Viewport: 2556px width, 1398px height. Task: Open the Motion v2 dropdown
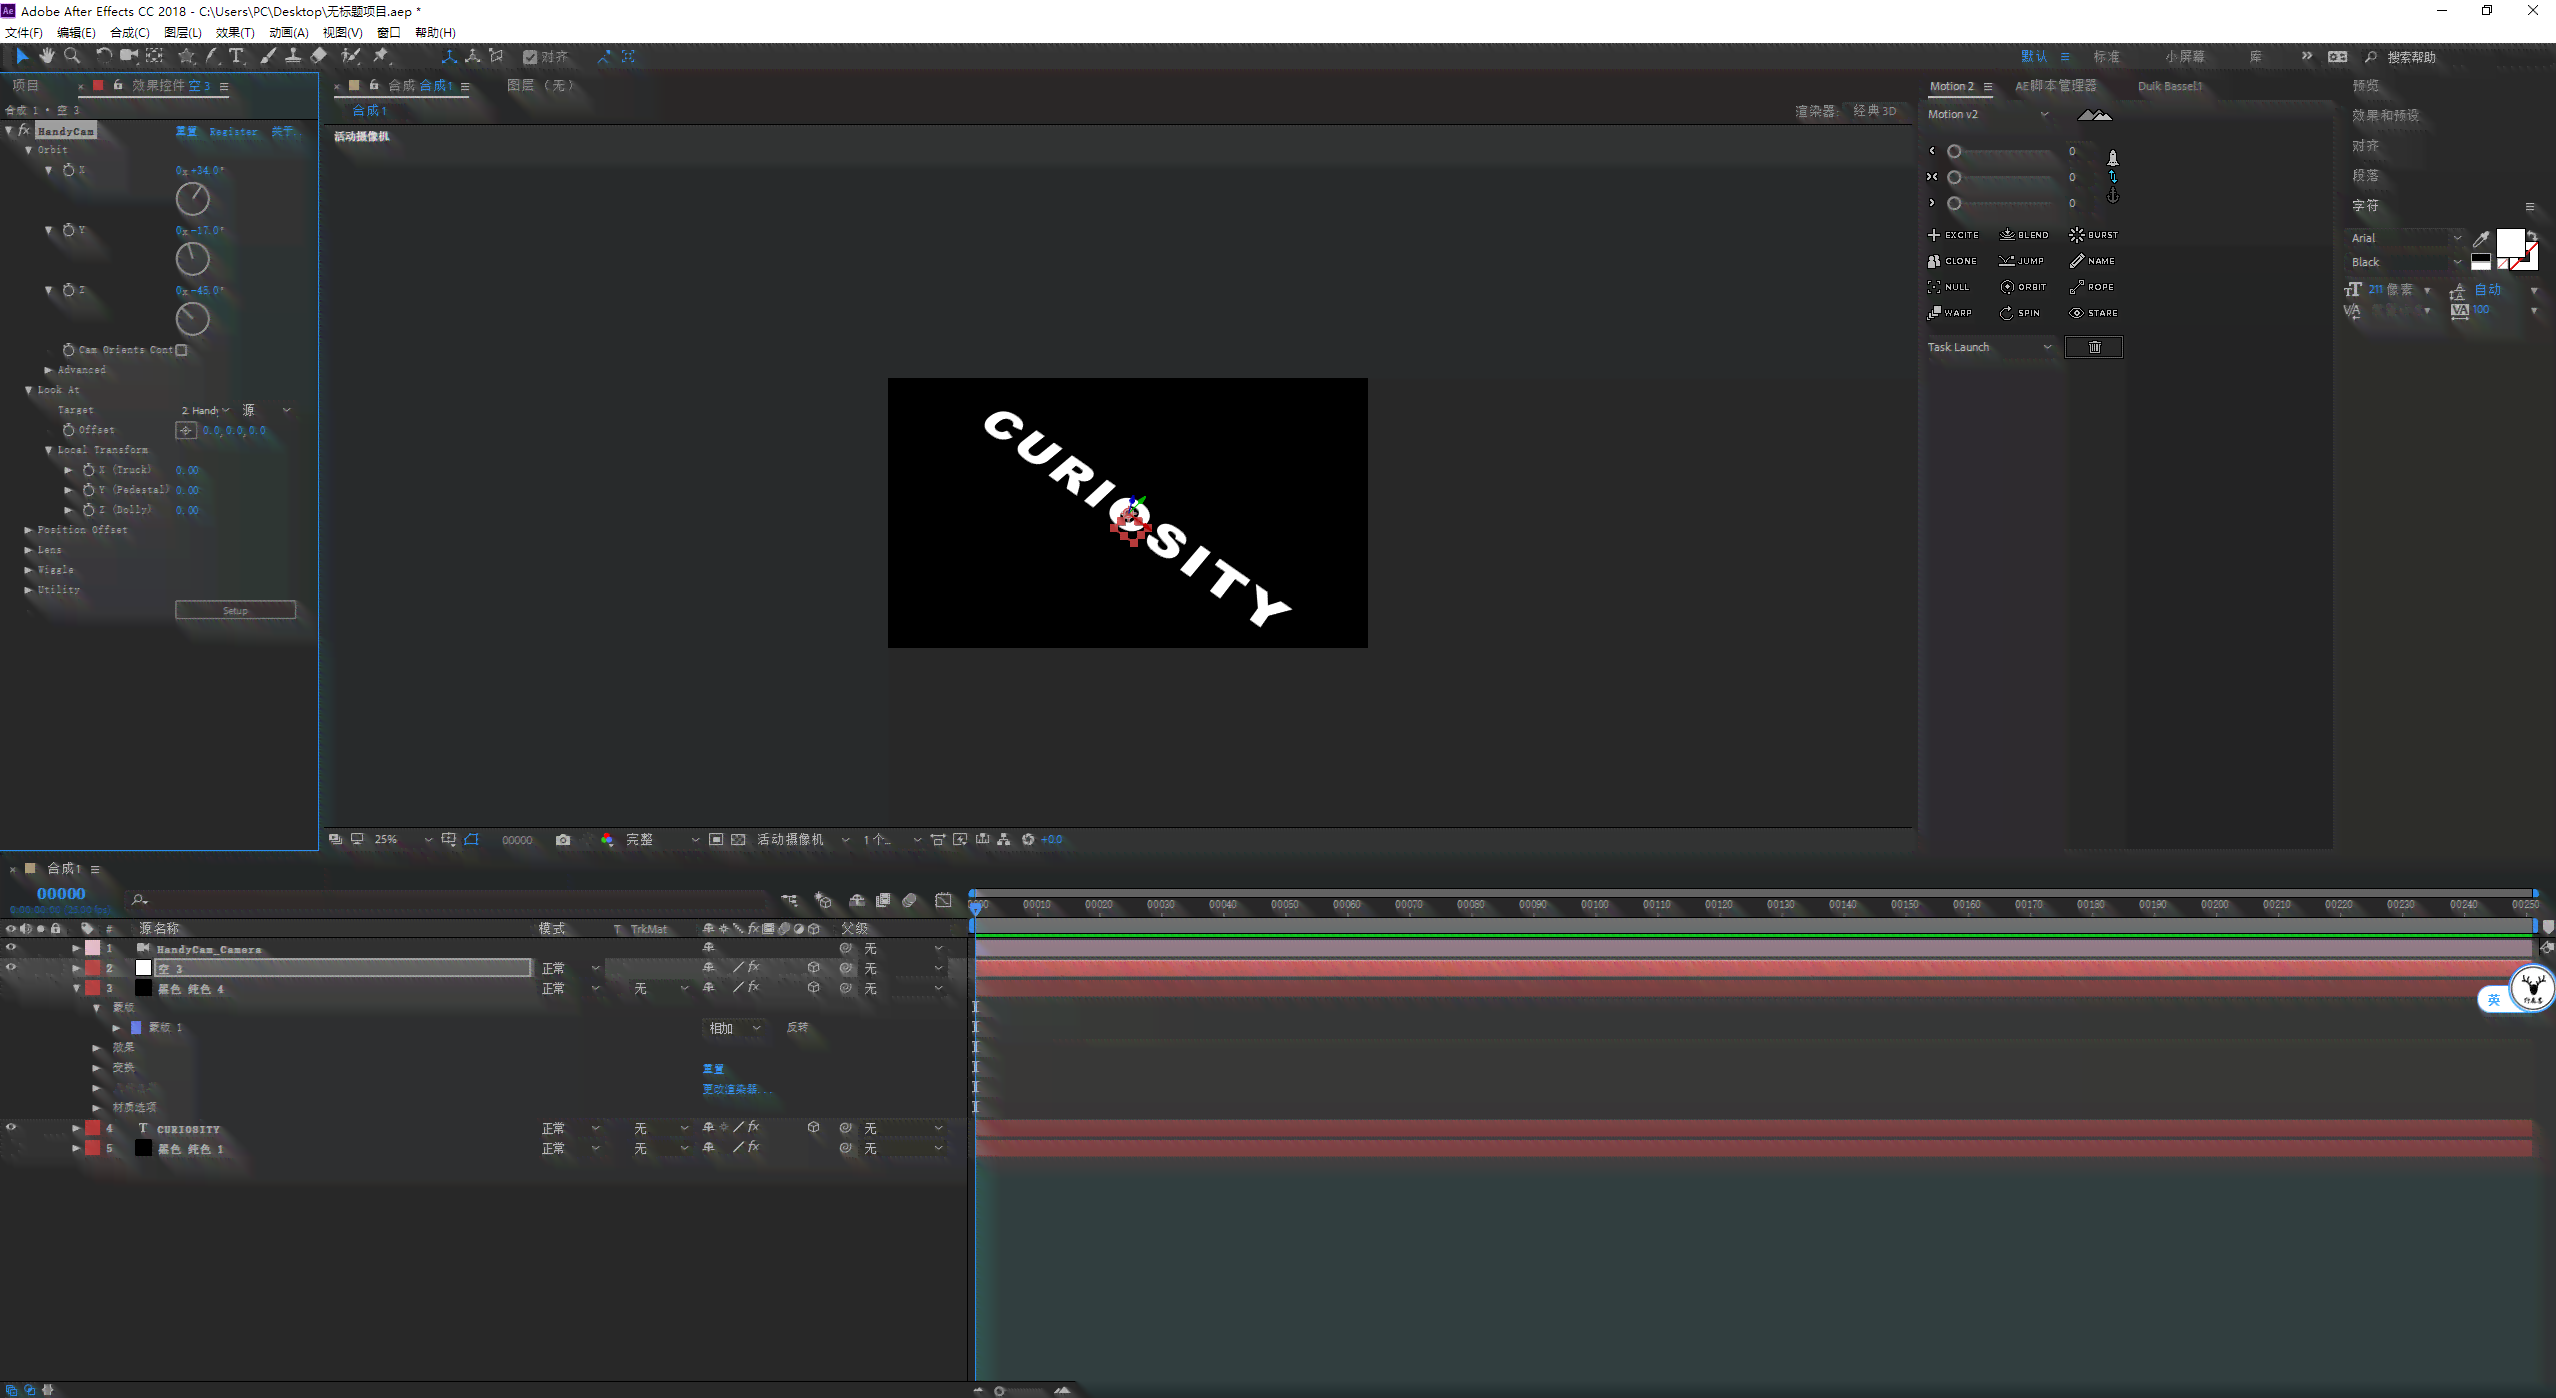coord(1988,114)
